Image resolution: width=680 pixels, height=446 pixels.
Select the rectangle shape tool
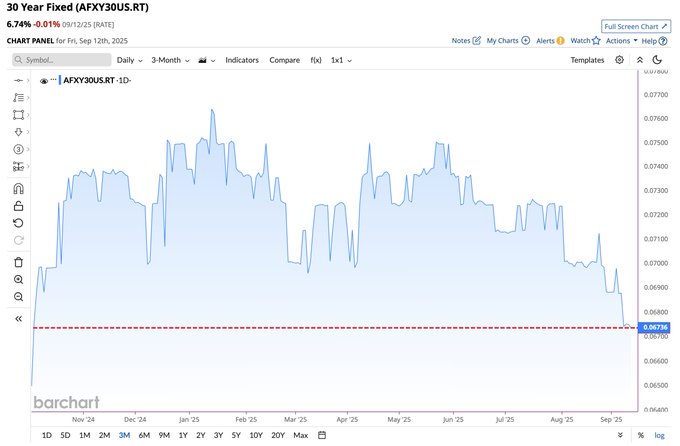pos(18,115)
